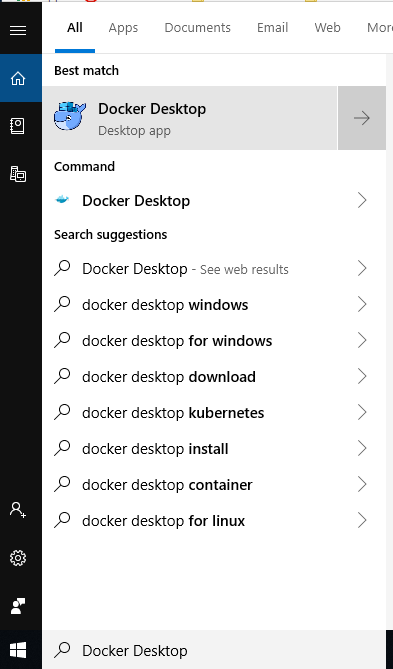Viewport: 393px width, 669px height.
Task: Open the Settings gear icon
Action: 18,558
